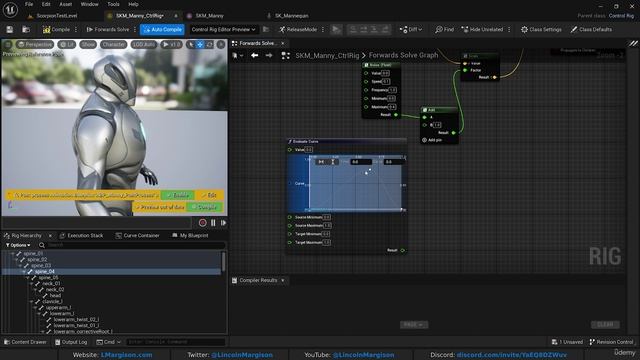Viewport: 640px width, 360px height.
Task: Click Edit in the yellow warning bar
Action: [x=209, y=196]
